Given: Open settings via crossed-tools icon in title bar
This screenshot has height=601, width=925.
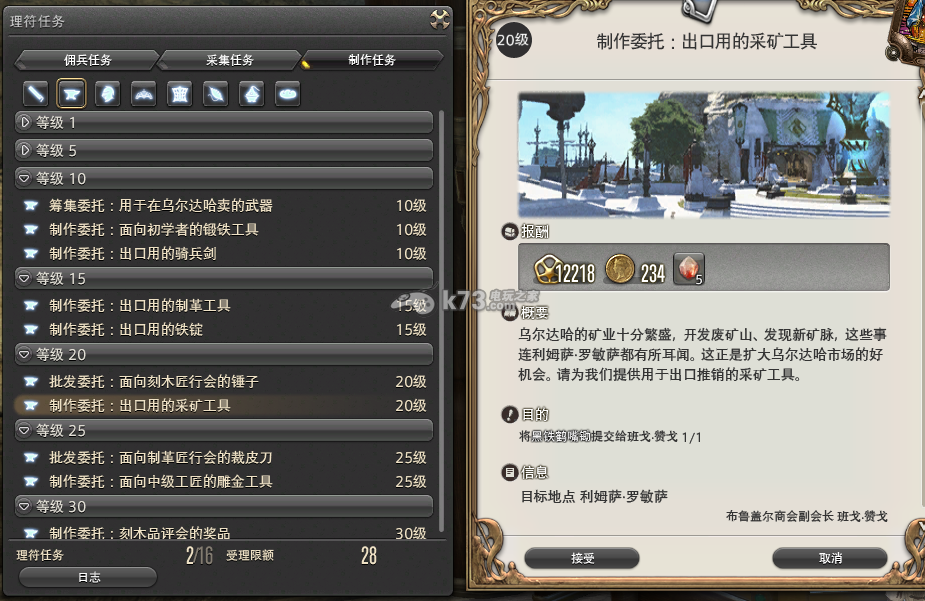Looking at the screenshot, I should click(439, 20).
